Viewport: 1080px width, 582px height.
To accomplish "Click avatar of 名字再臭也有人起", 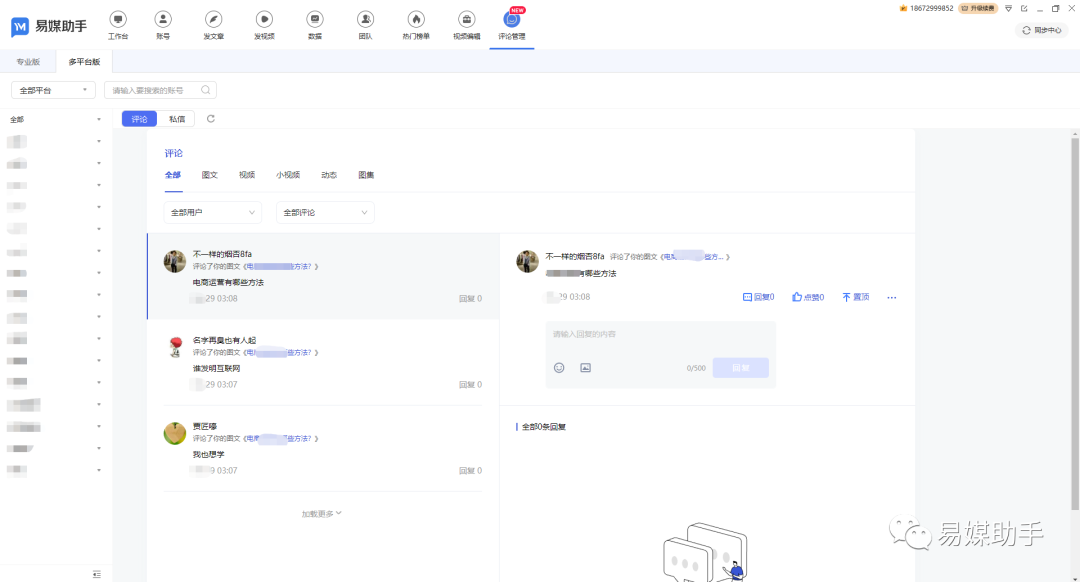I will 174,347.
